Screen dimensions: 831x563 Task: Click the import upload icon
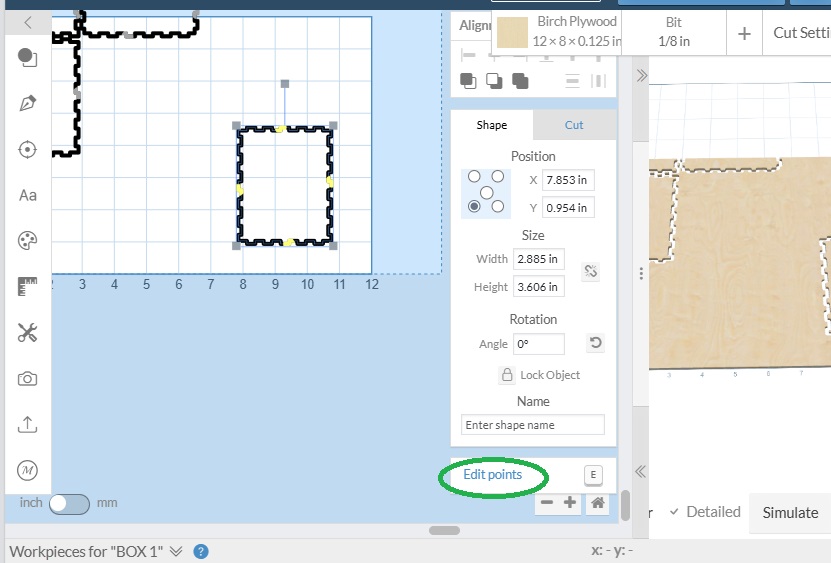28,425
